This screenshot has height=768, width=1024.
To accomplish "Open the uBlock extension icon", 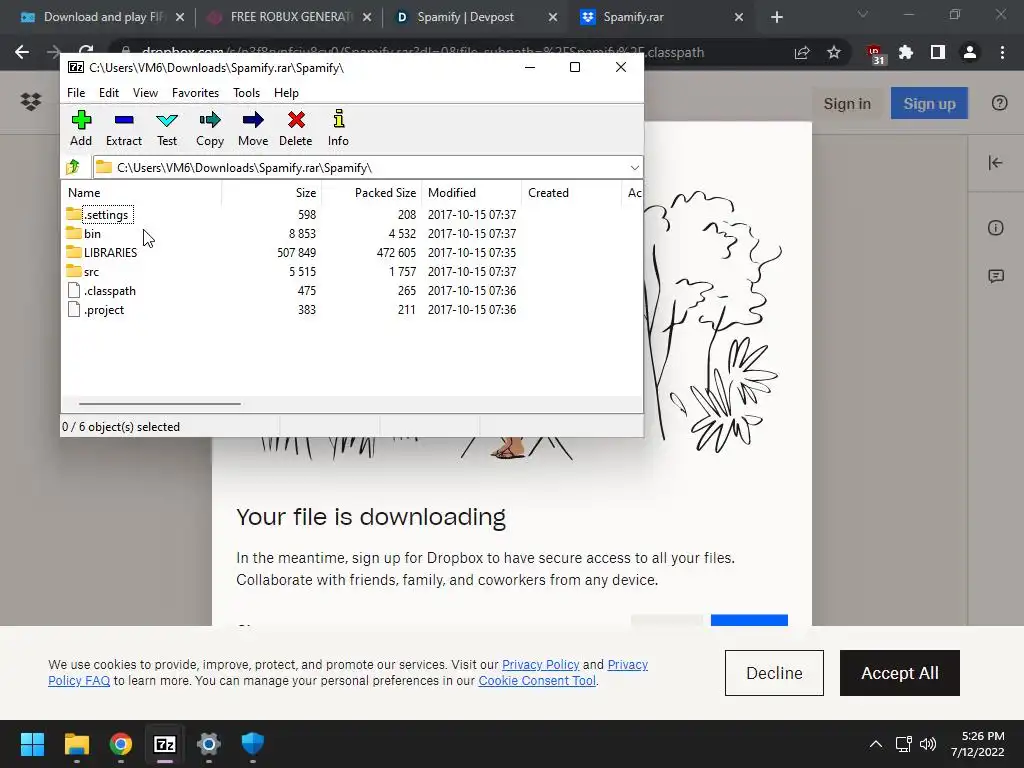I will (874, 54).
